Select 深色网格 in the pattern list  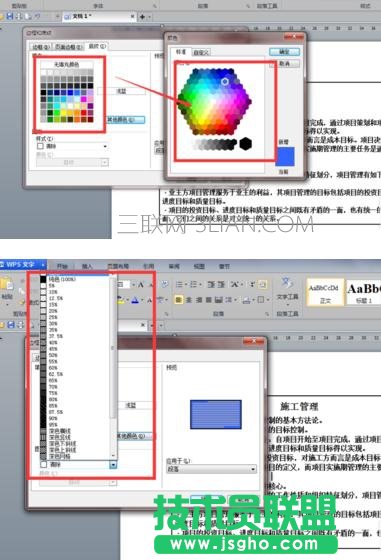pyautogui.click(x=75, y=456)
